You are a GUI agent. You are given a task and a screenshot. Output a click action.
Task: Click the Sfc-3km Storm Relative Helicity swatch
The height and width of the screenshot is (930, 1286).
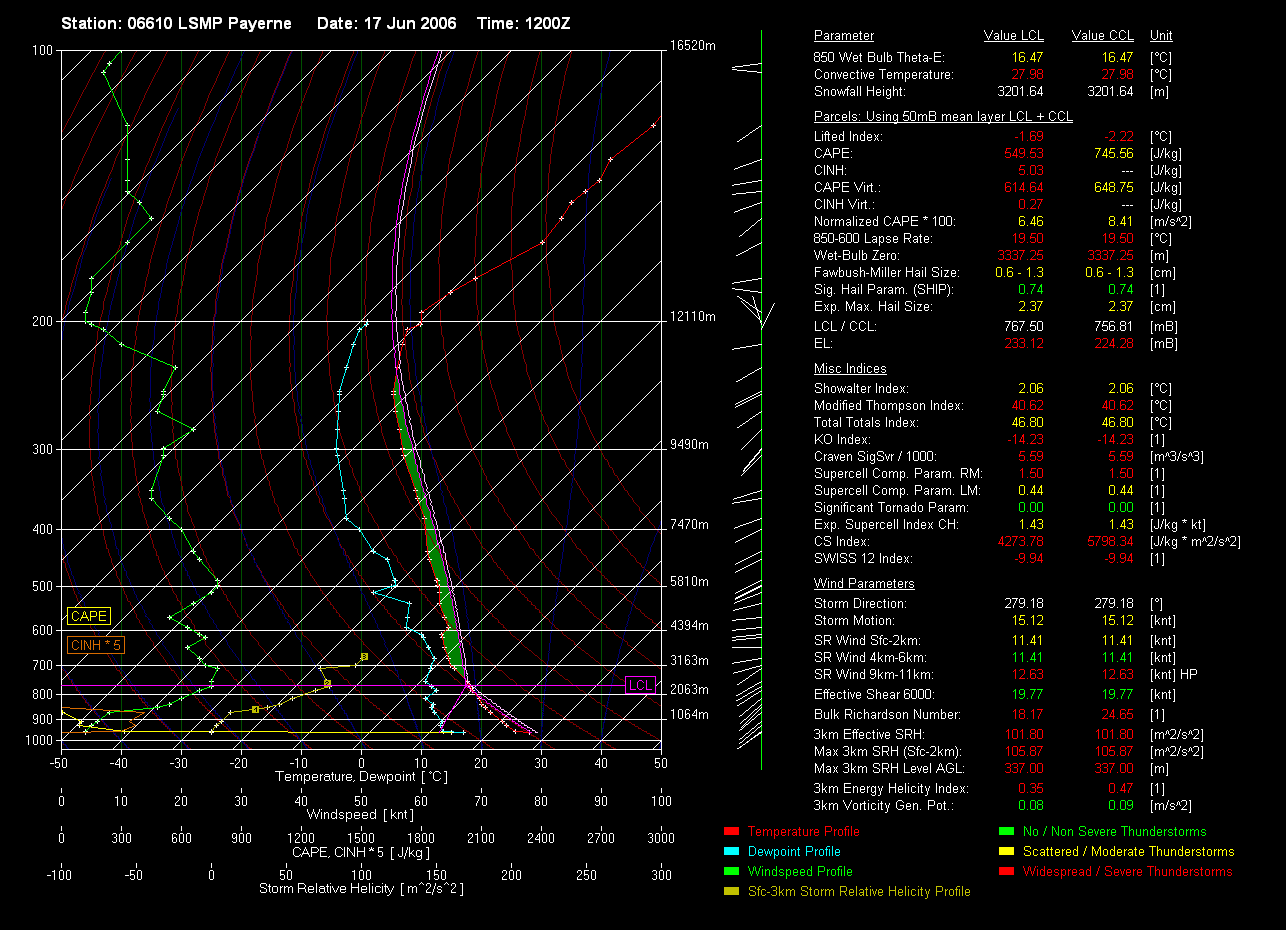coord(730,892)
